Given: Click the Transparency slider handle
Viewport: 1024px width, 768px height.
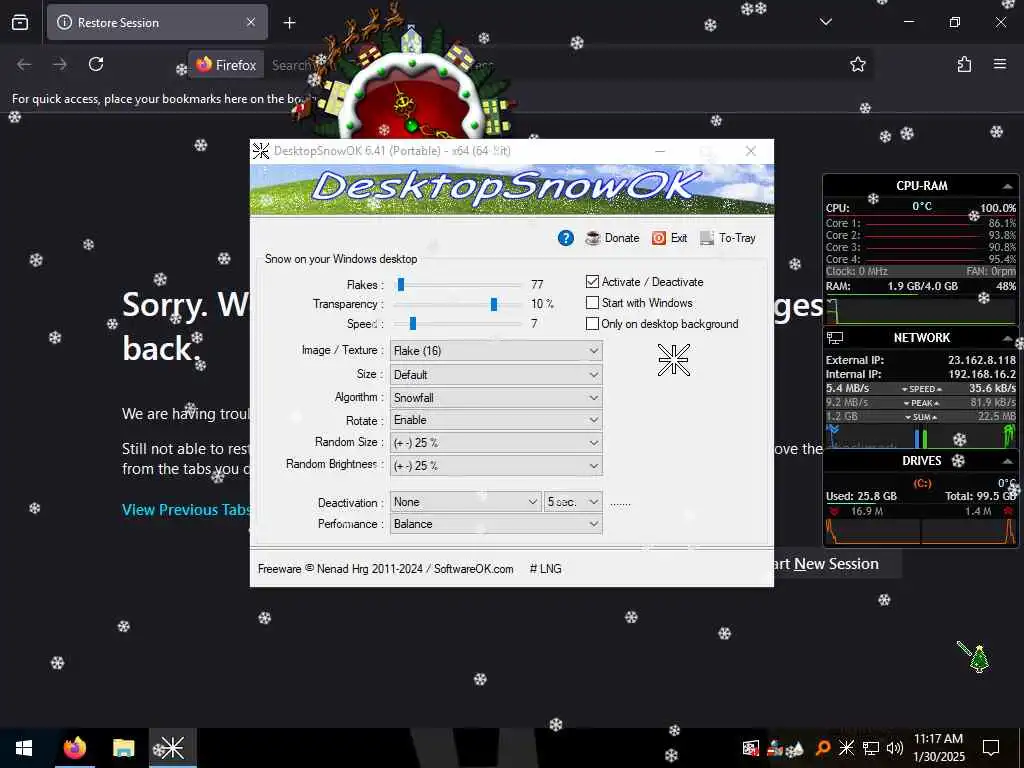Looking at the screenshot, I should pos(494,304).
